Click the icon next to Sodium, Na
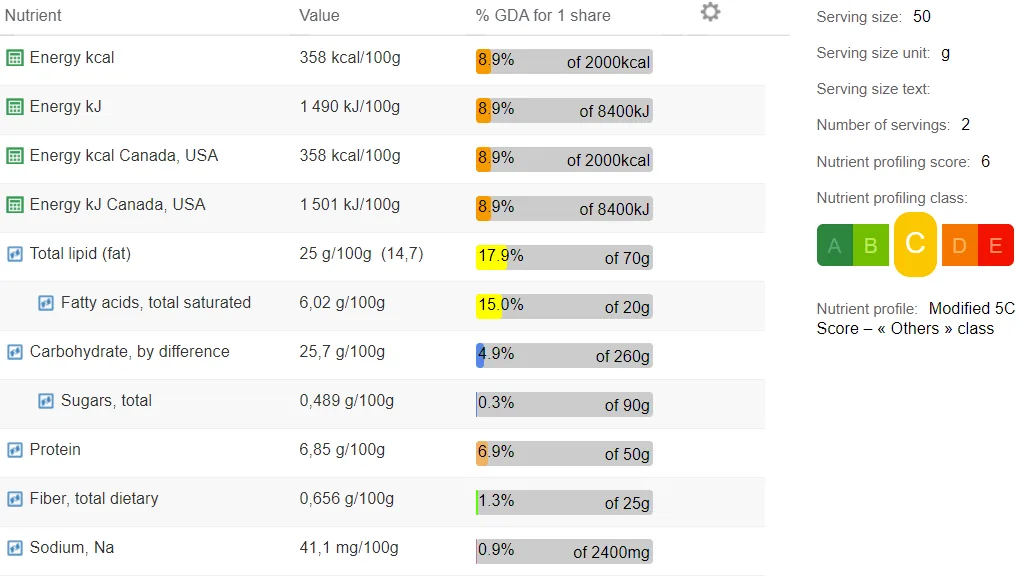 tap(15, 548)
